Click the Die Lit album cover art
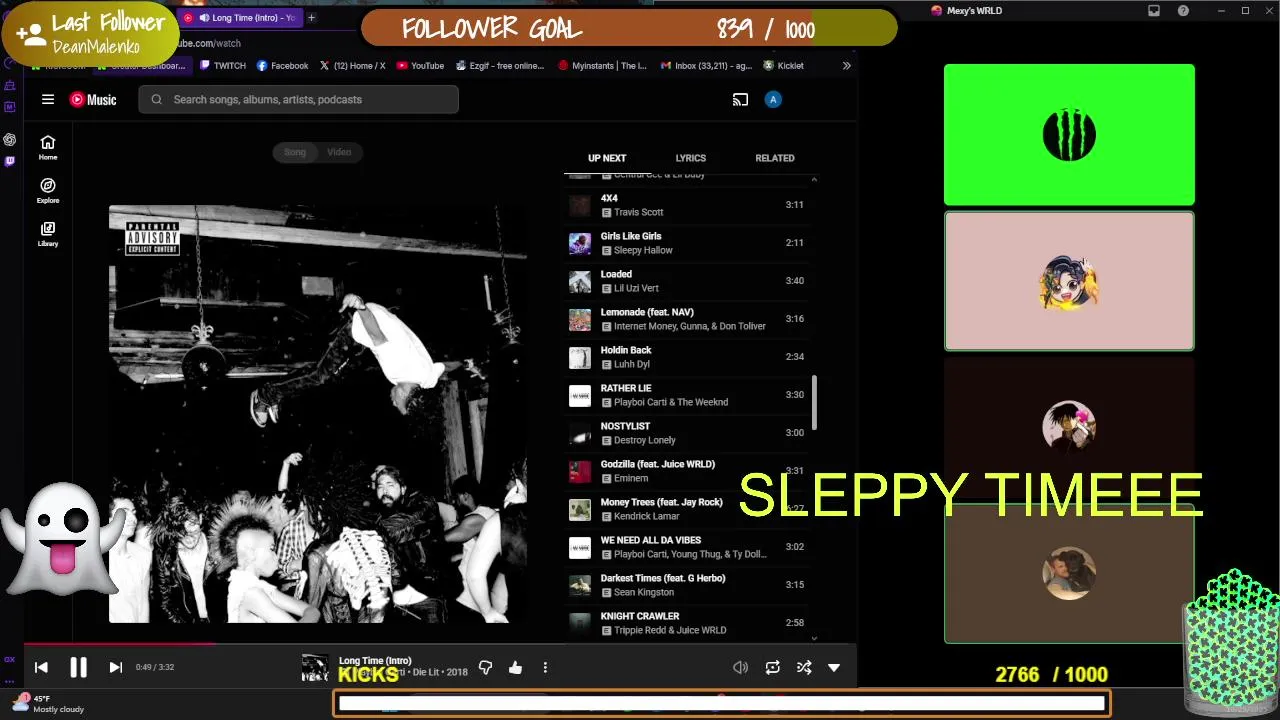The height and width of the screenshot is (720, 1280). 318,414
